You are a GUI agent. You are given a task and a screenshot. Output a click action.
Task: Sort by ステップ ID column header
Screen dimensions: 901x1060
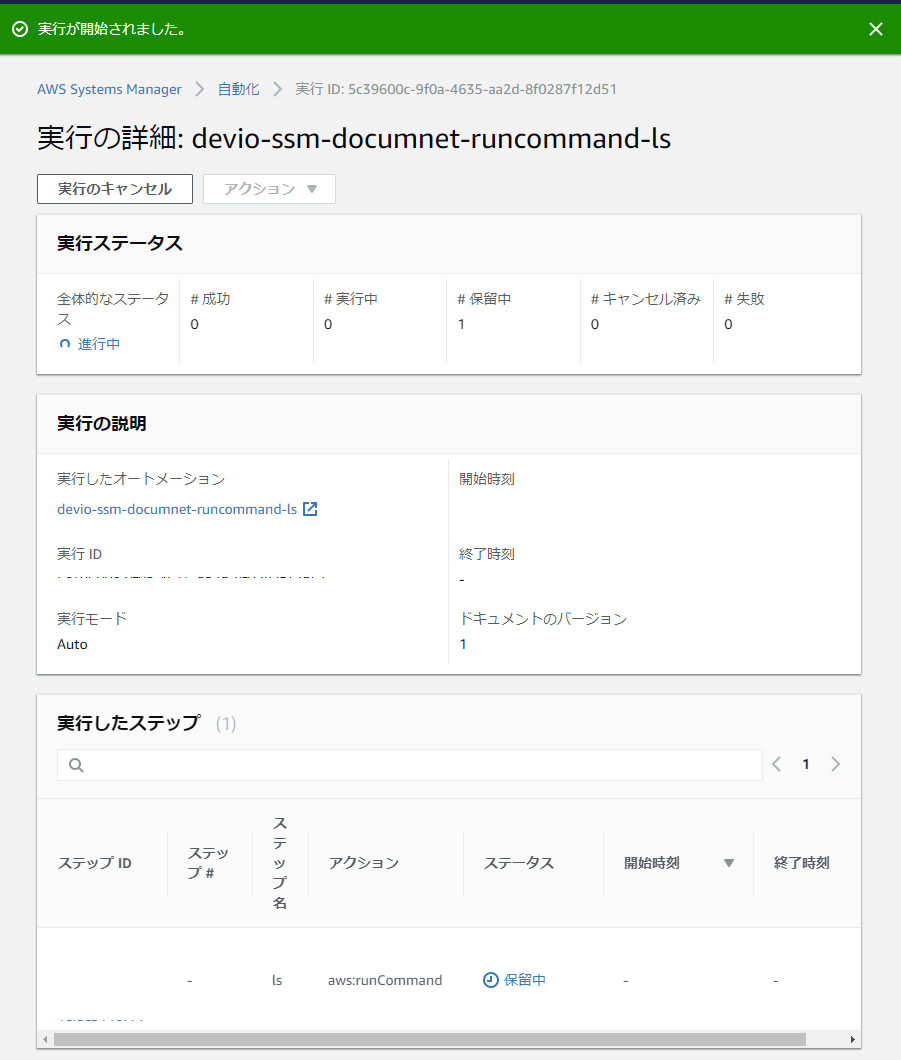coord(95,863)
